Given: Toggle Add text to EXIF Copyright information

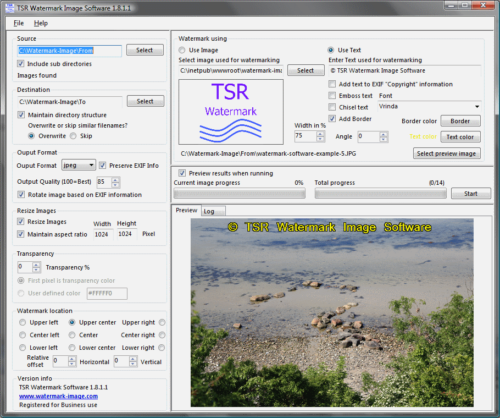Looking at the screenshot, I should 332,84.
